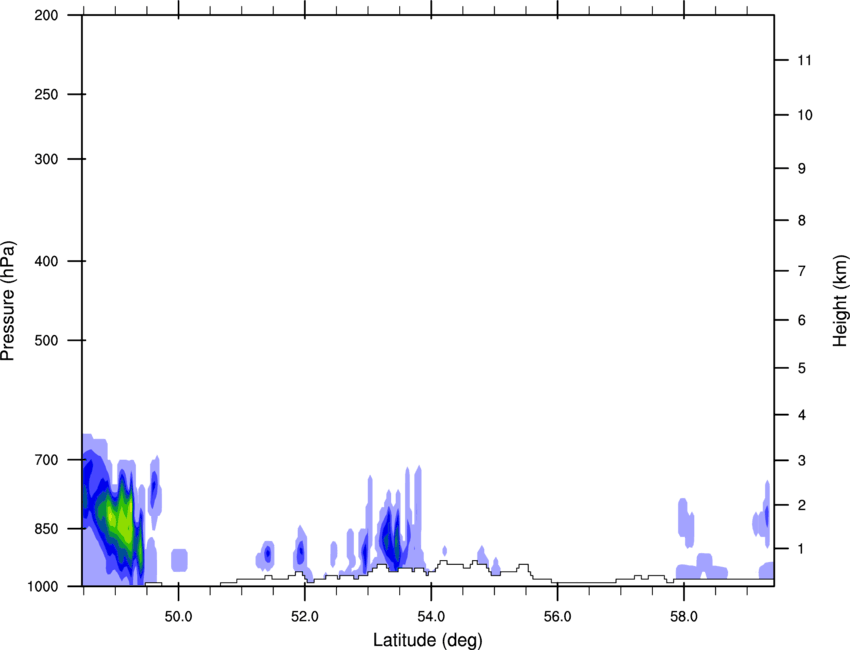This screenshot has width=850, height=650.
Task: Click the 5 km height label
Action: tap(802, 368)
